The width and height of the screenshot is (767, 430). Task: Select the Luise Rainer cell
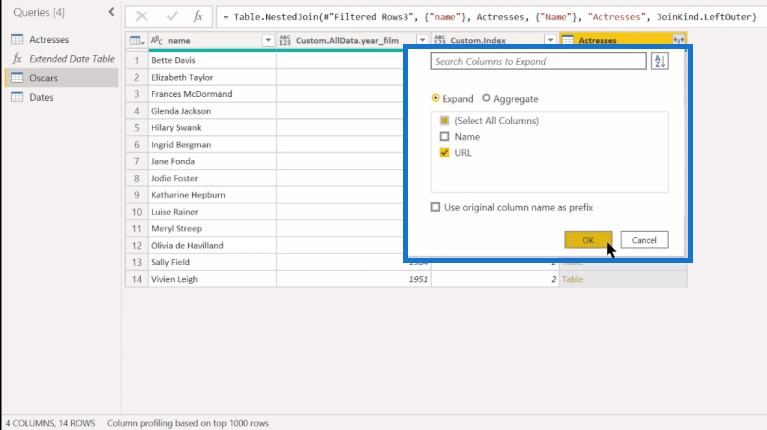click(x=212, y=212)
